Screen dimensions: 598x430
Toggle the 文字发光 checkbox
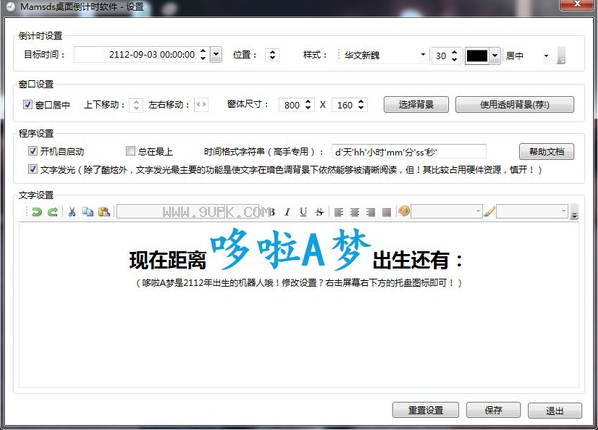(33, 169)
